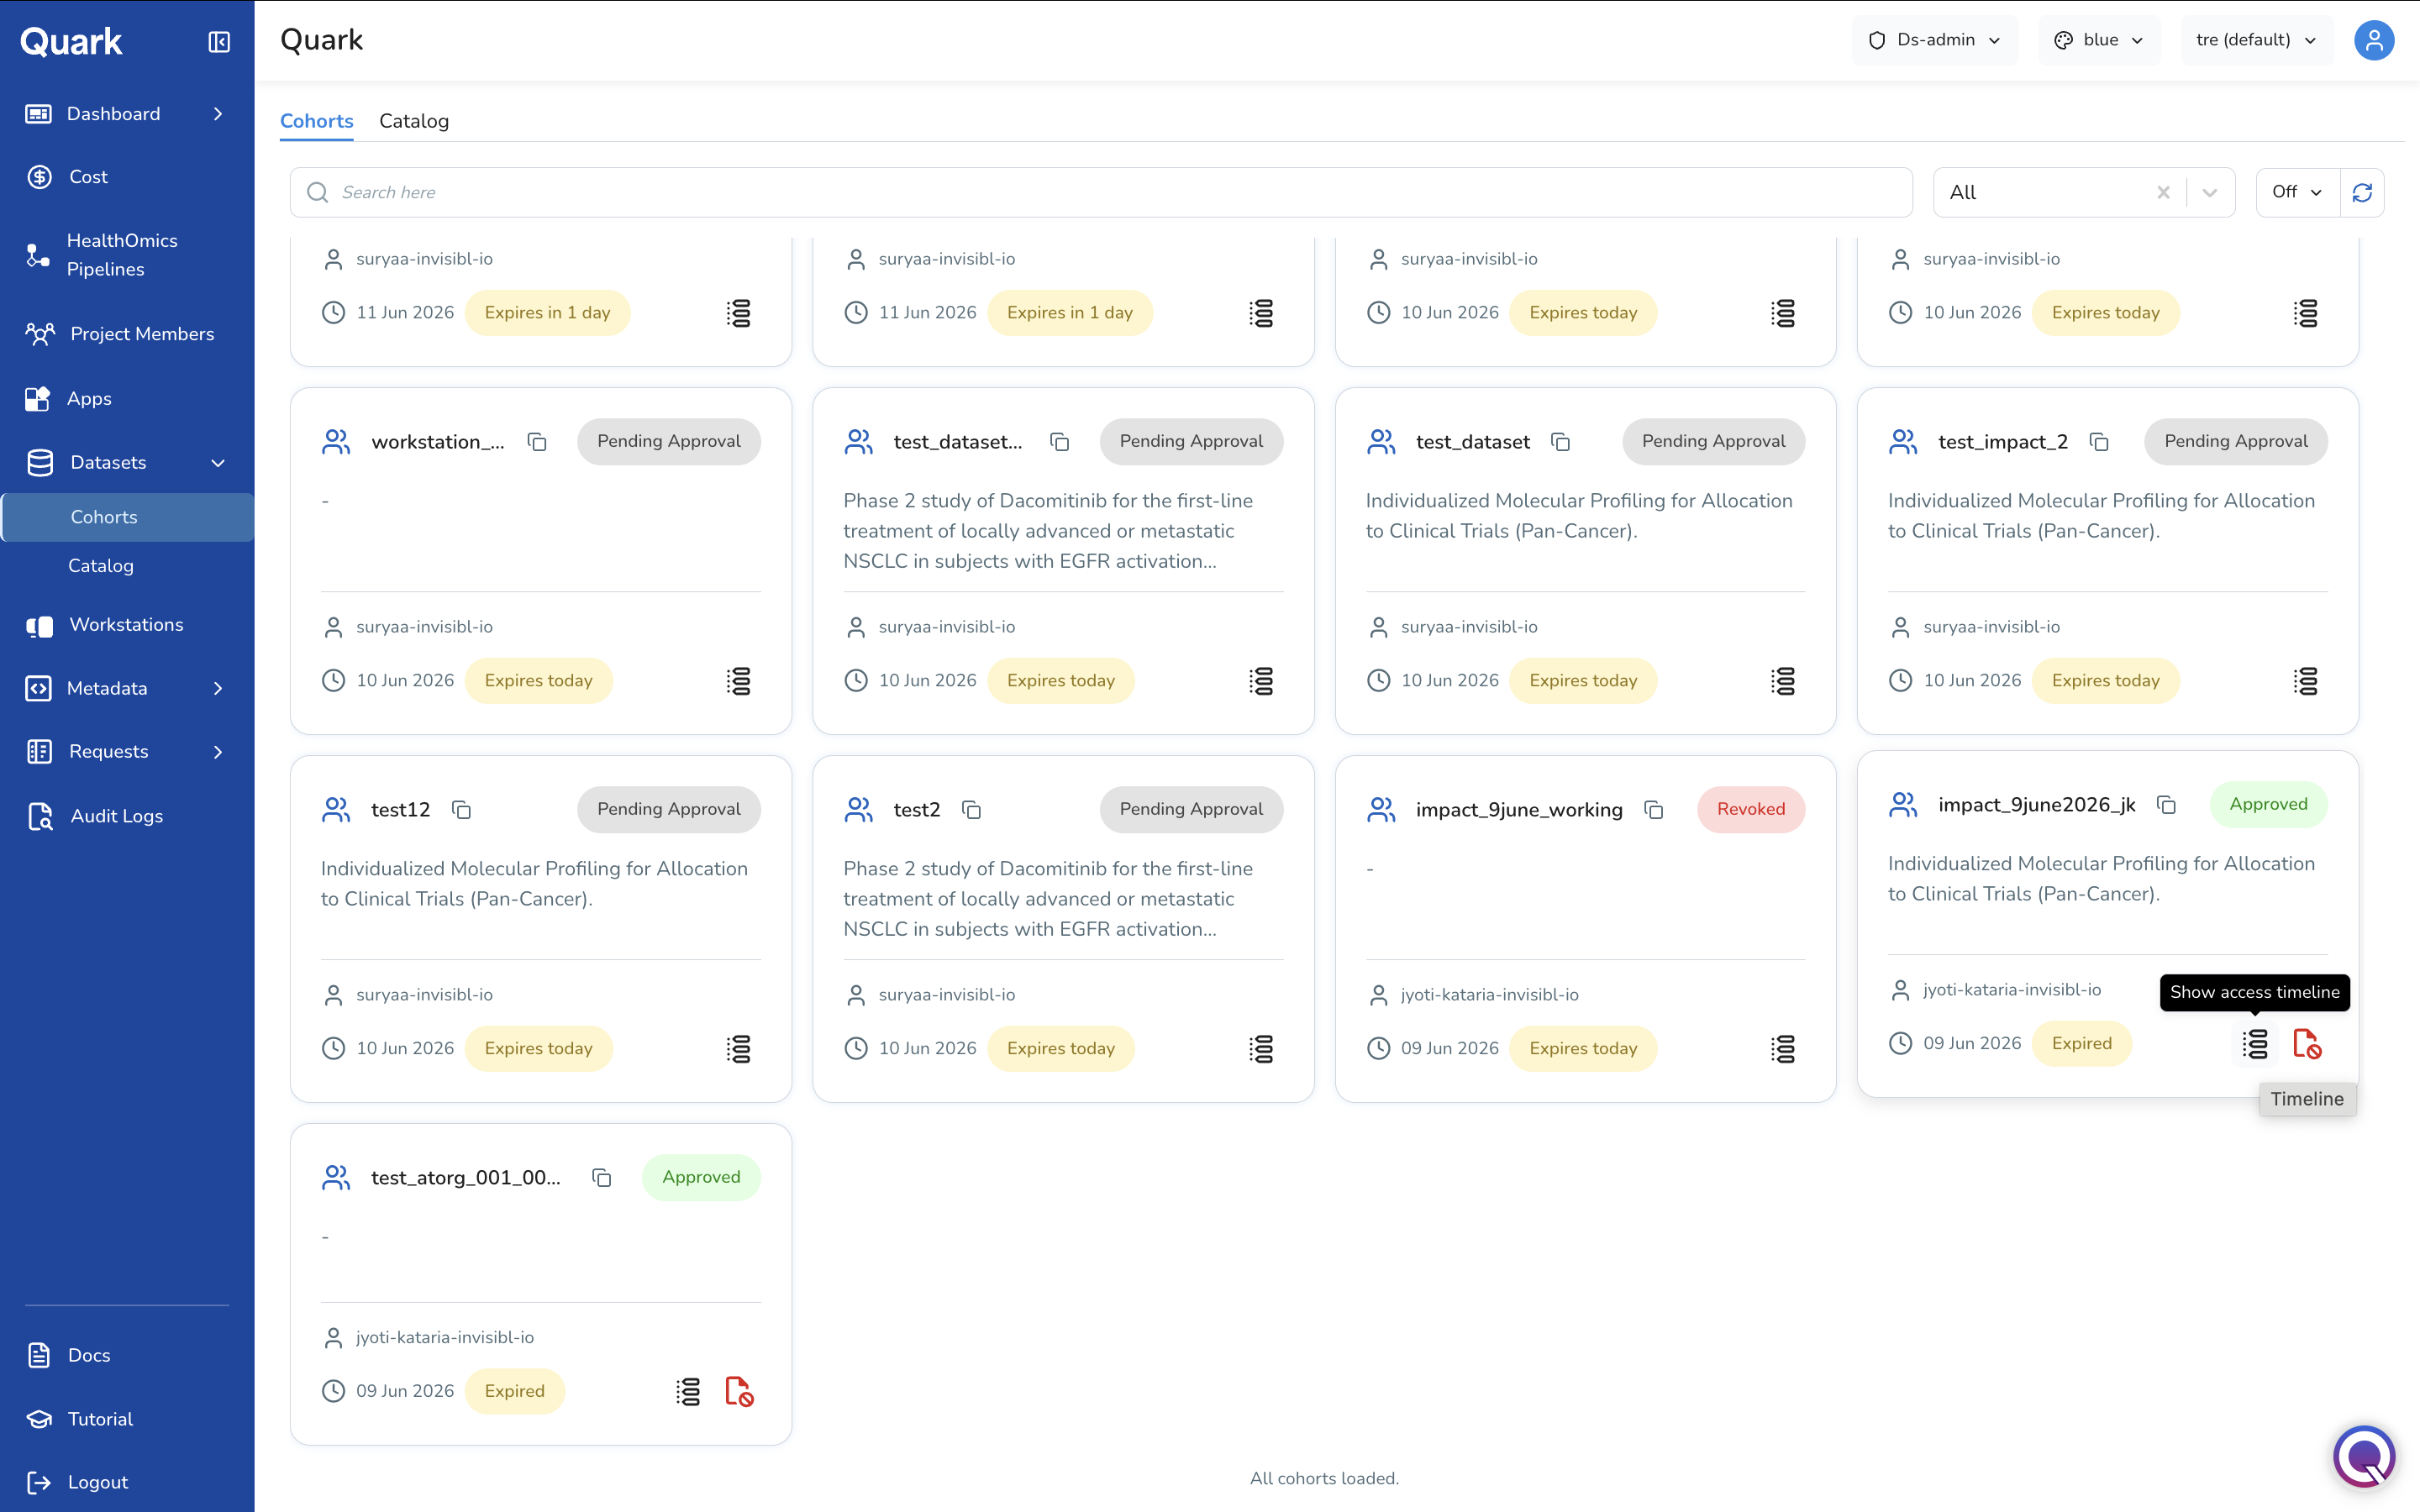Expand the Metadata submenu

tap(218, 689)
